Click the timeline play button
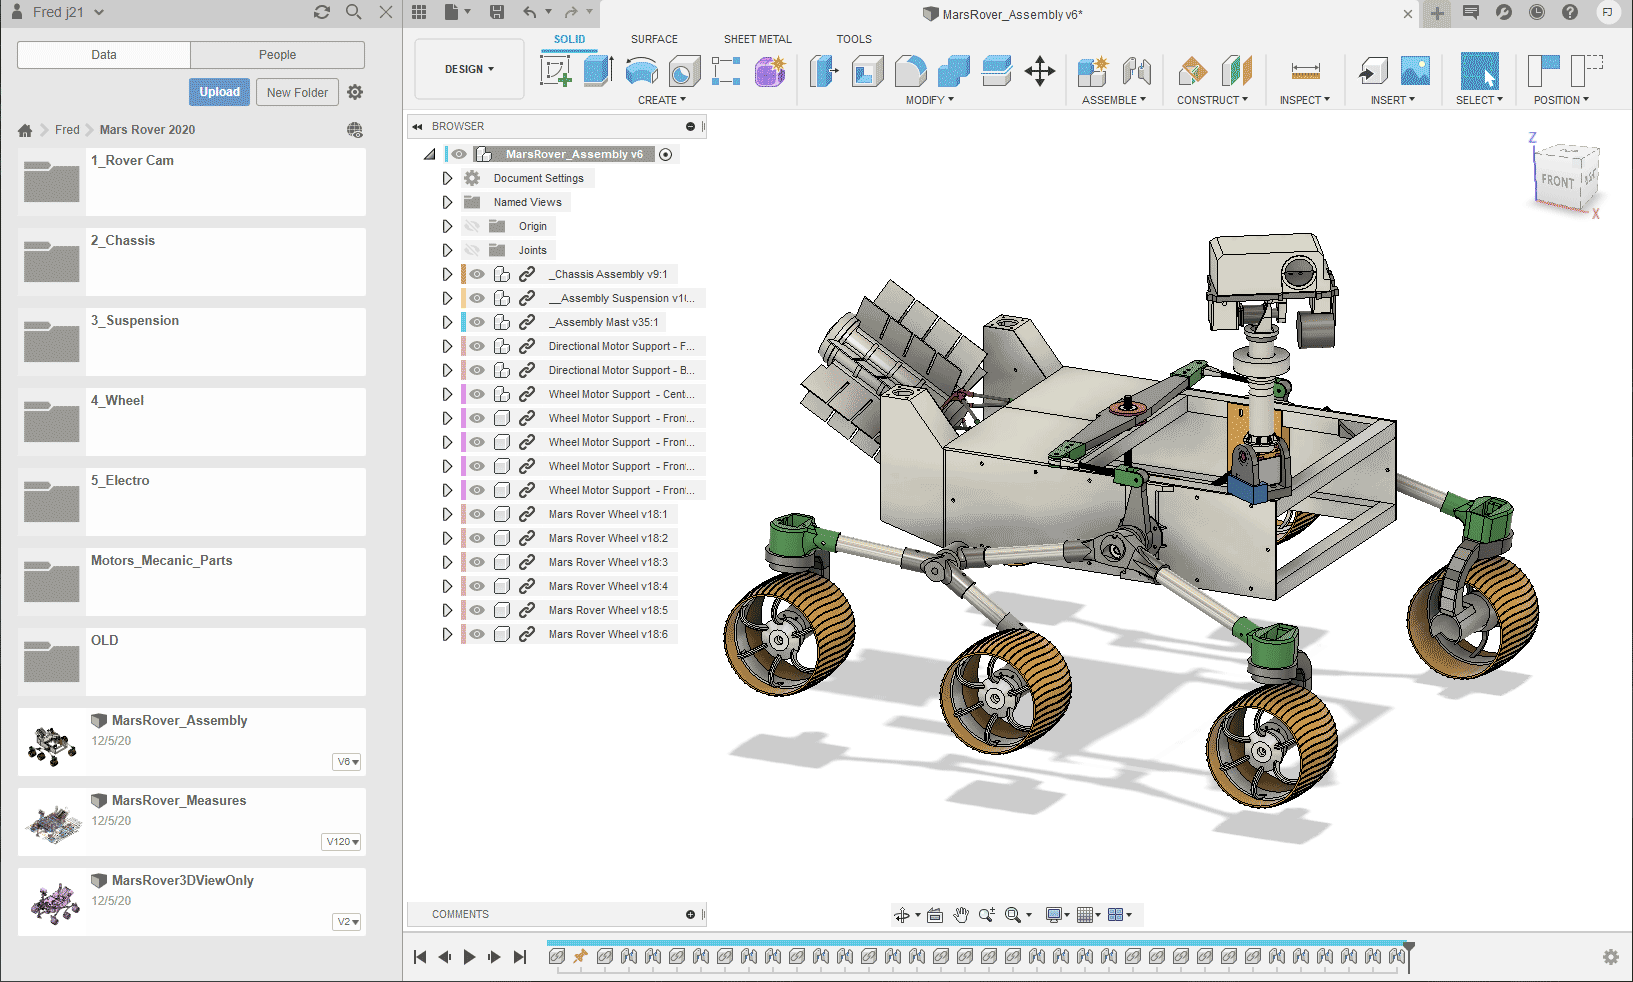The height and width of the screenshot is (982, 1633). (x=469, y=957)
